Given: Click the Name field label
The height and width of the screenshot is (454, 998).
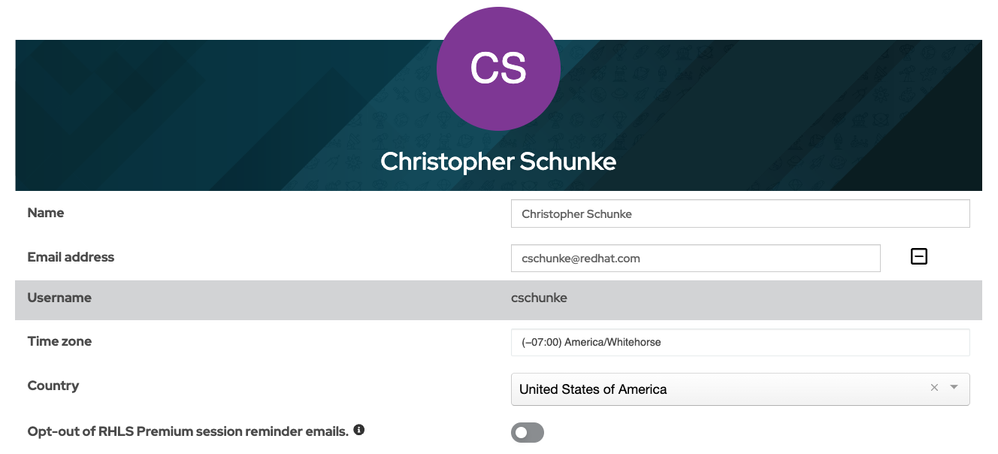Looking at the screenshot, I should pyautogui.click(x=46, y=213).
